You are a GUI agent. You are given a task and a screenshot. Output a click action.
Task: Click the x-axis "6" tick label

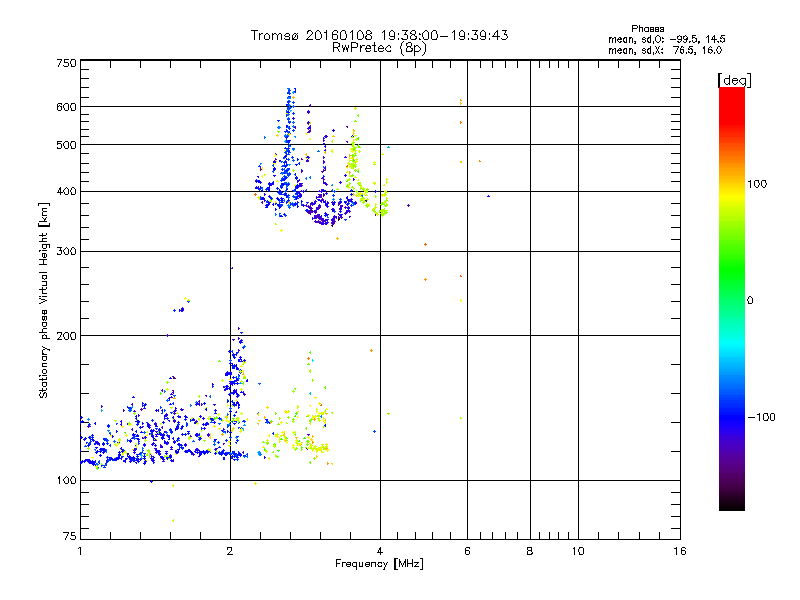pos(467,551)
